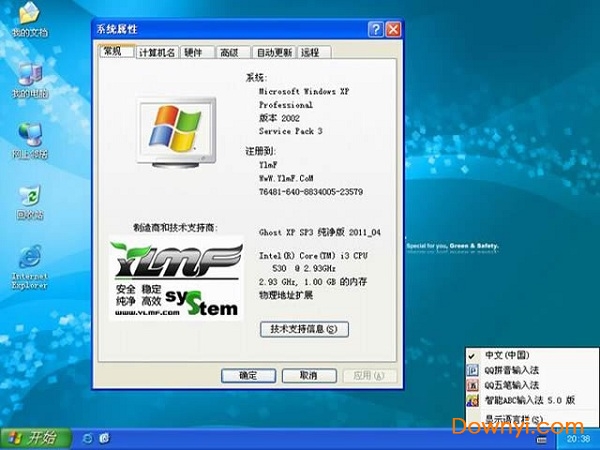Click the QQ五笔输入法 icon in menu
This screenshot has width=600, height=450.
click(473, 385)
